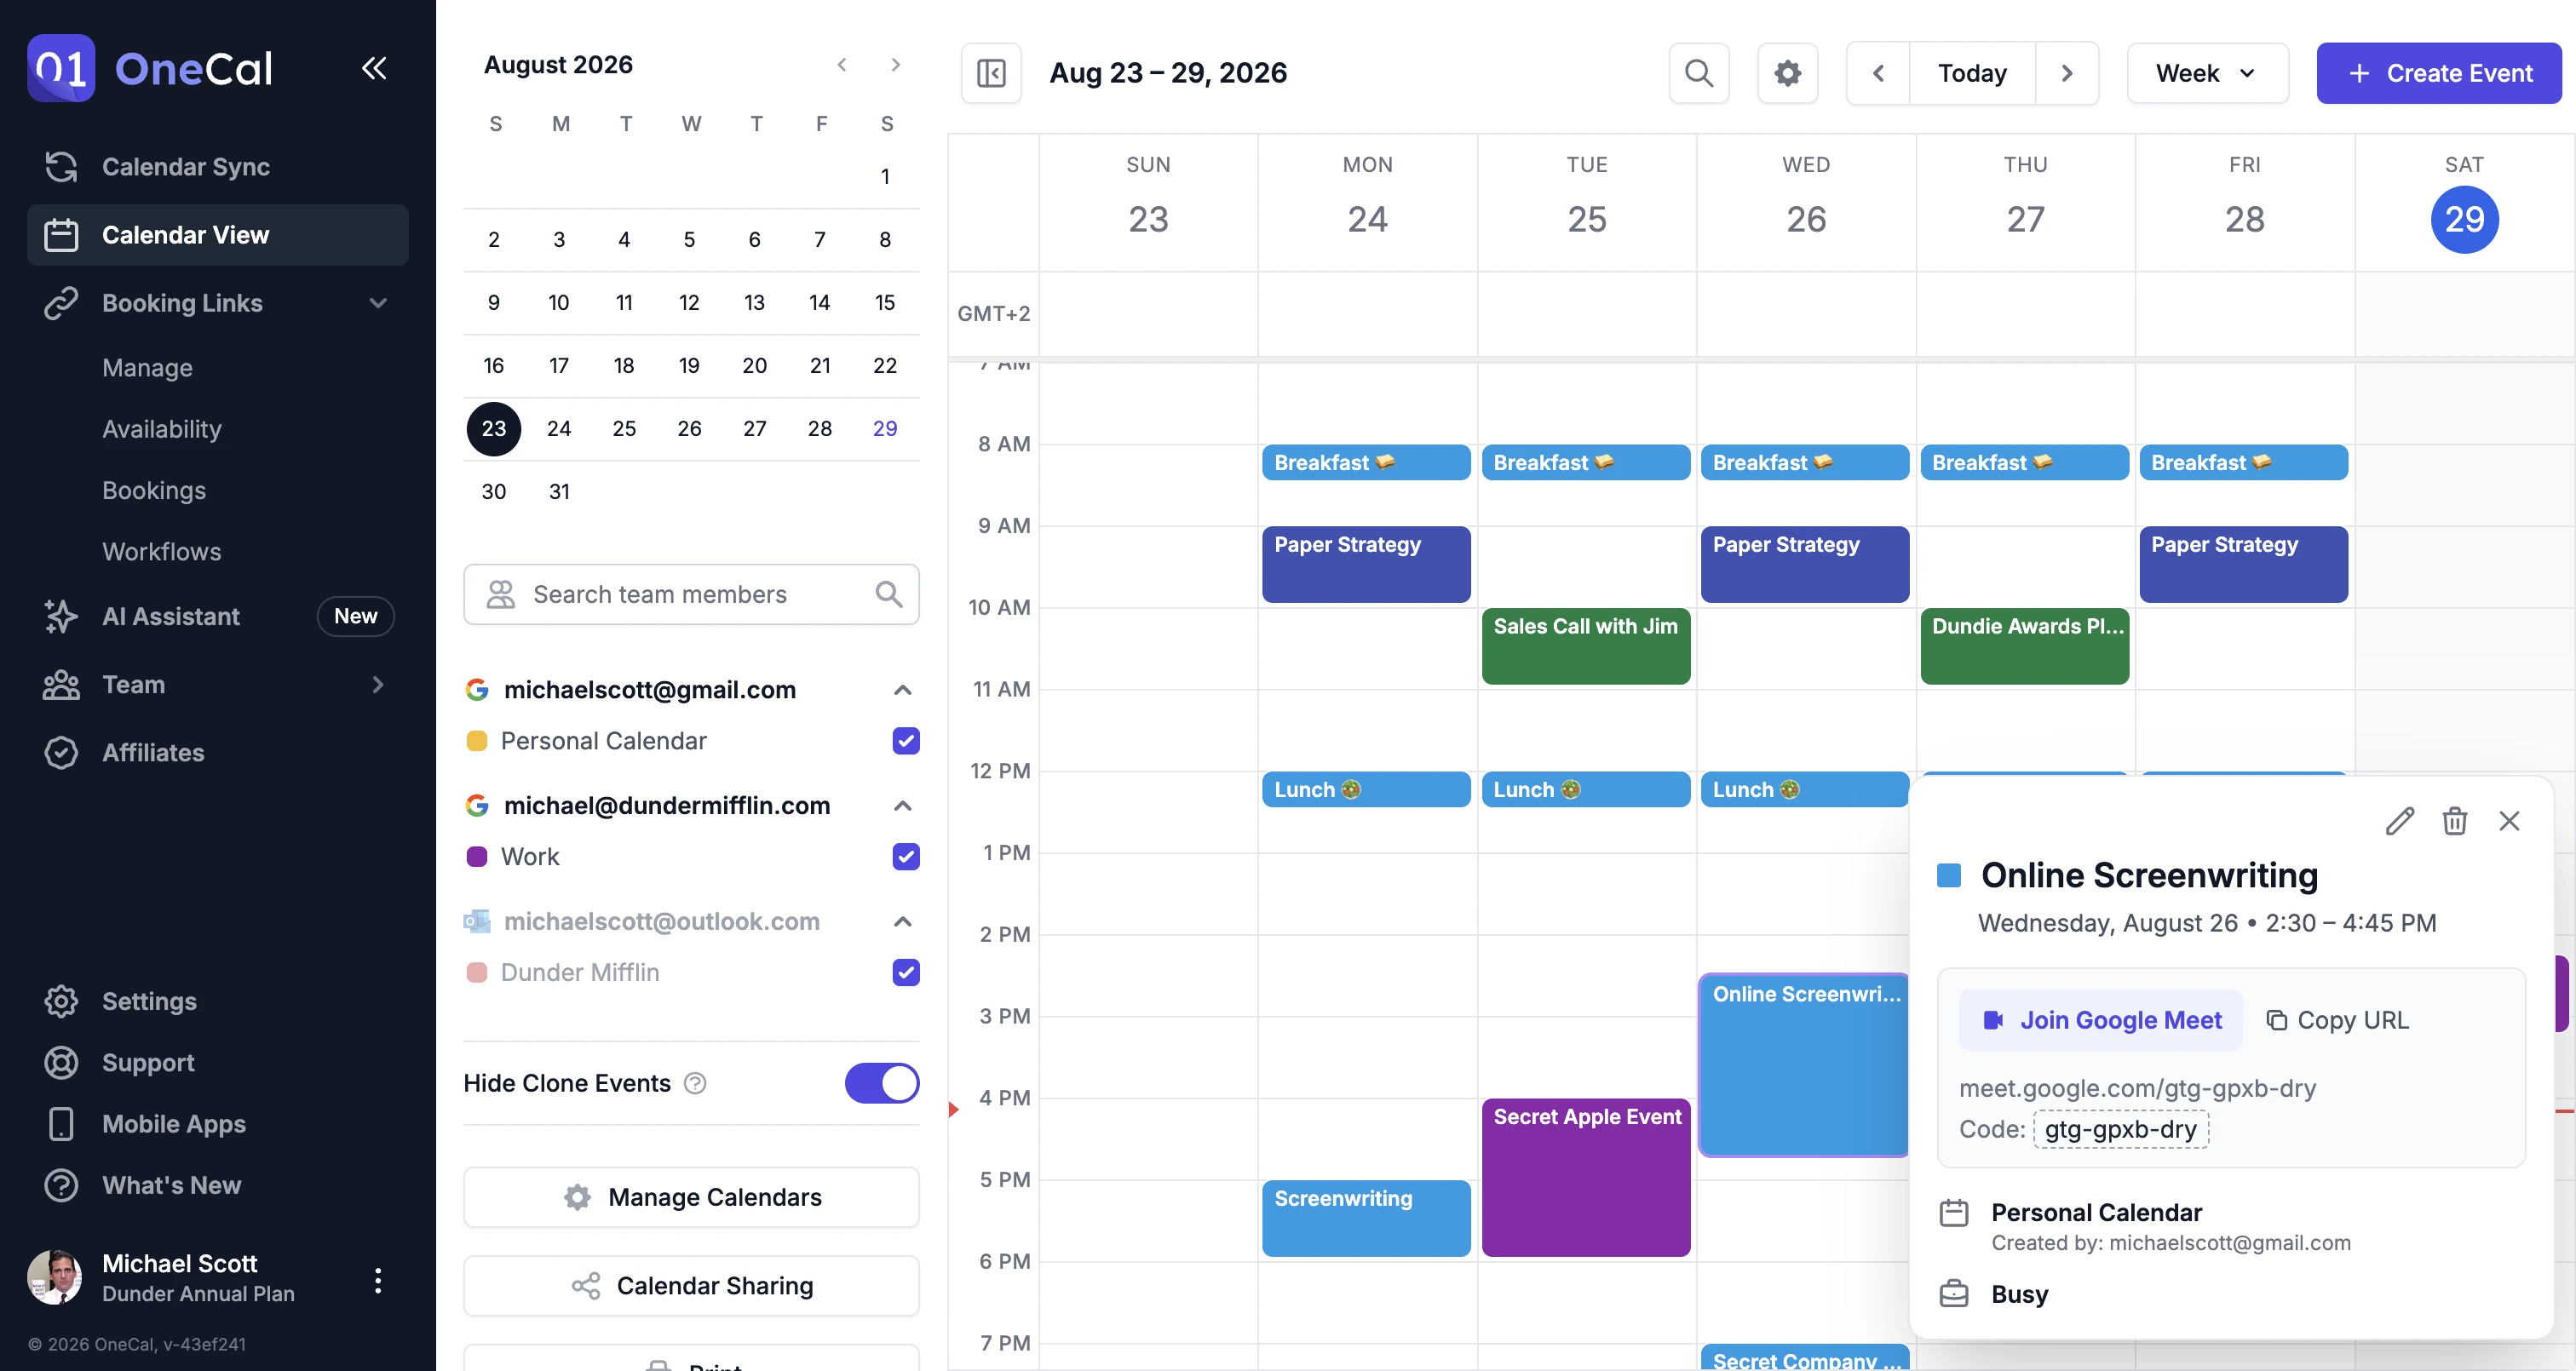The width and height of the screenshot is (2576, 1371).
Task: Select August 12 in mini calendar
Action: [x=689, y=302]
